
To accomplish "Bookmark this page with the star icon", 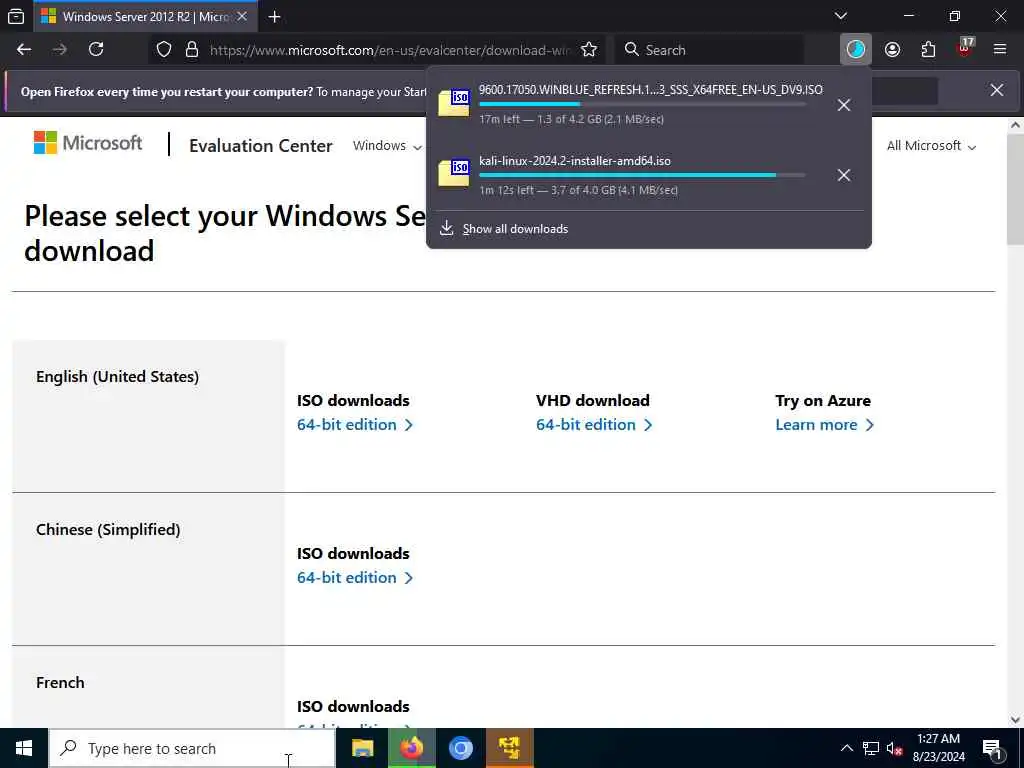I will click(x=588, y=50).
